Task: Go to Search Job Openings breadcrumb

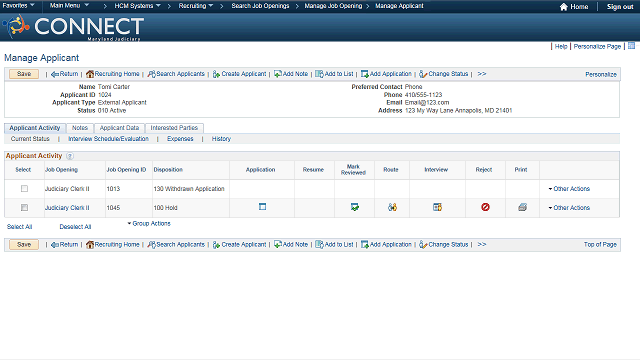Action: (260, 6)
